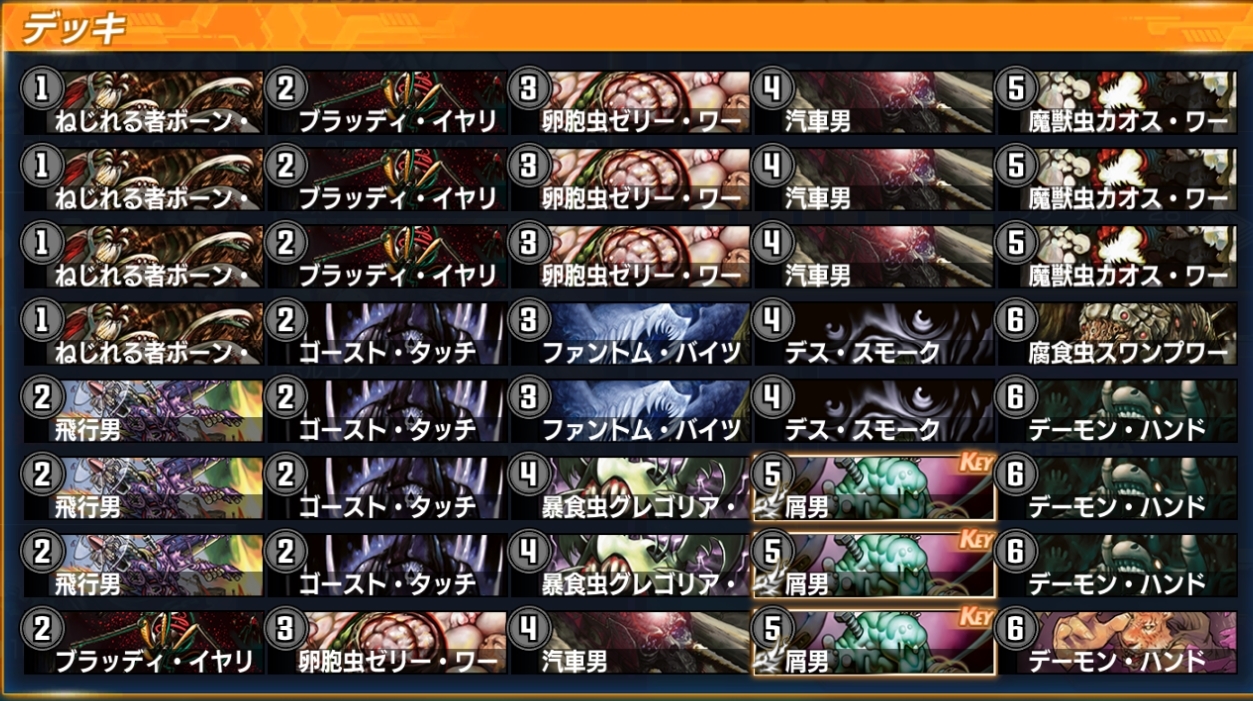Click cost 5 icon on the middle 屑男 card
This screenshot has height=701, width=1253.
772,553
